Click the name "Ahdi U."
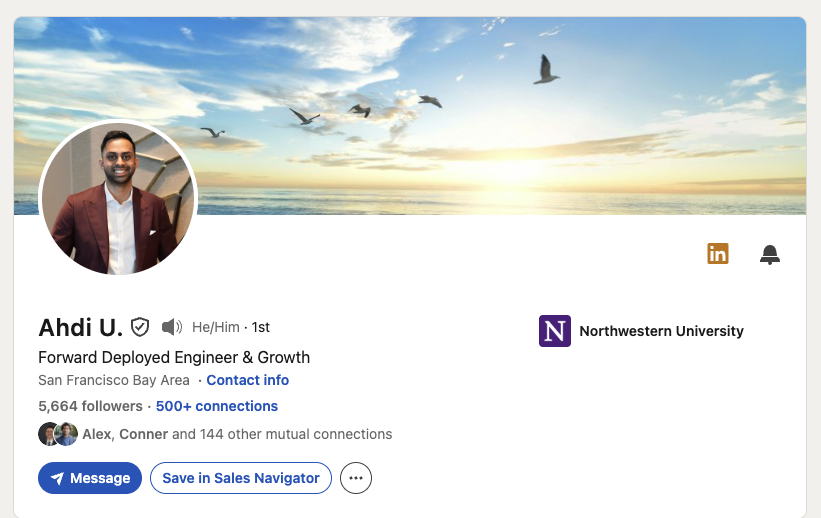821x518 pixels. pyautogui.click(x=81, y=328)
